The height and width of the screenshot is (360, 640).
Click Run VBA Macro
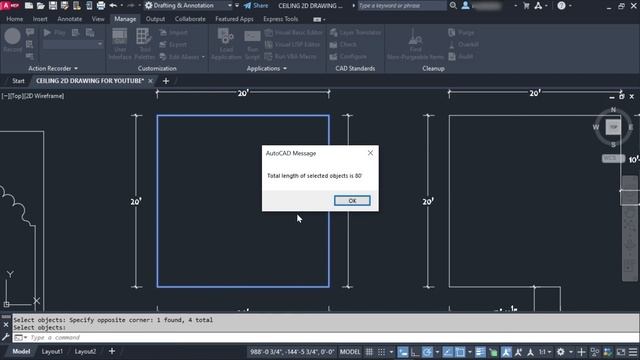tap(291, 57)
